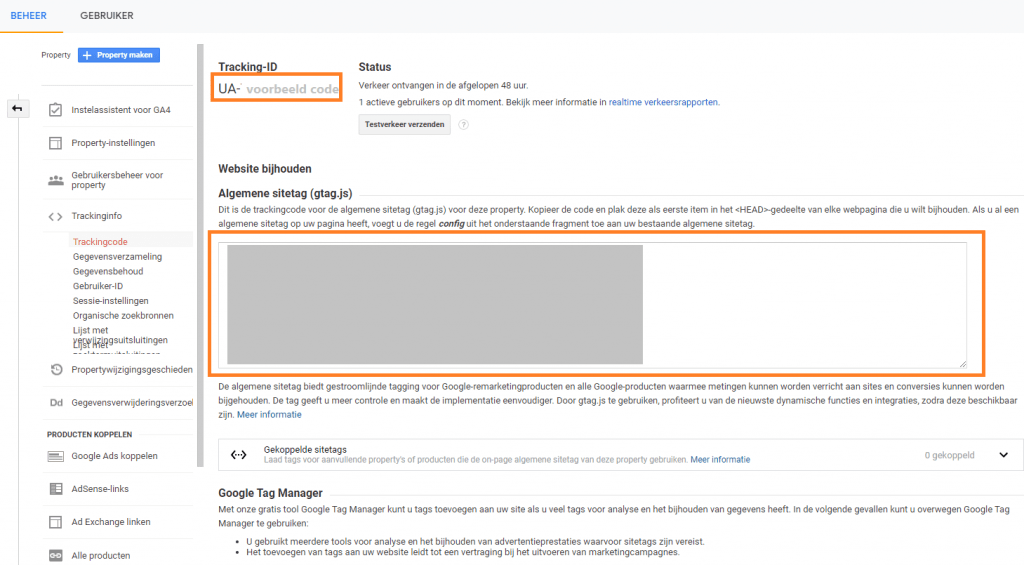Click the Gegevensverwijderingsverzoeken Dd icon
The height and width of the screenshot is (565, 1024).
pyautogui.click(x=56, y=402)
